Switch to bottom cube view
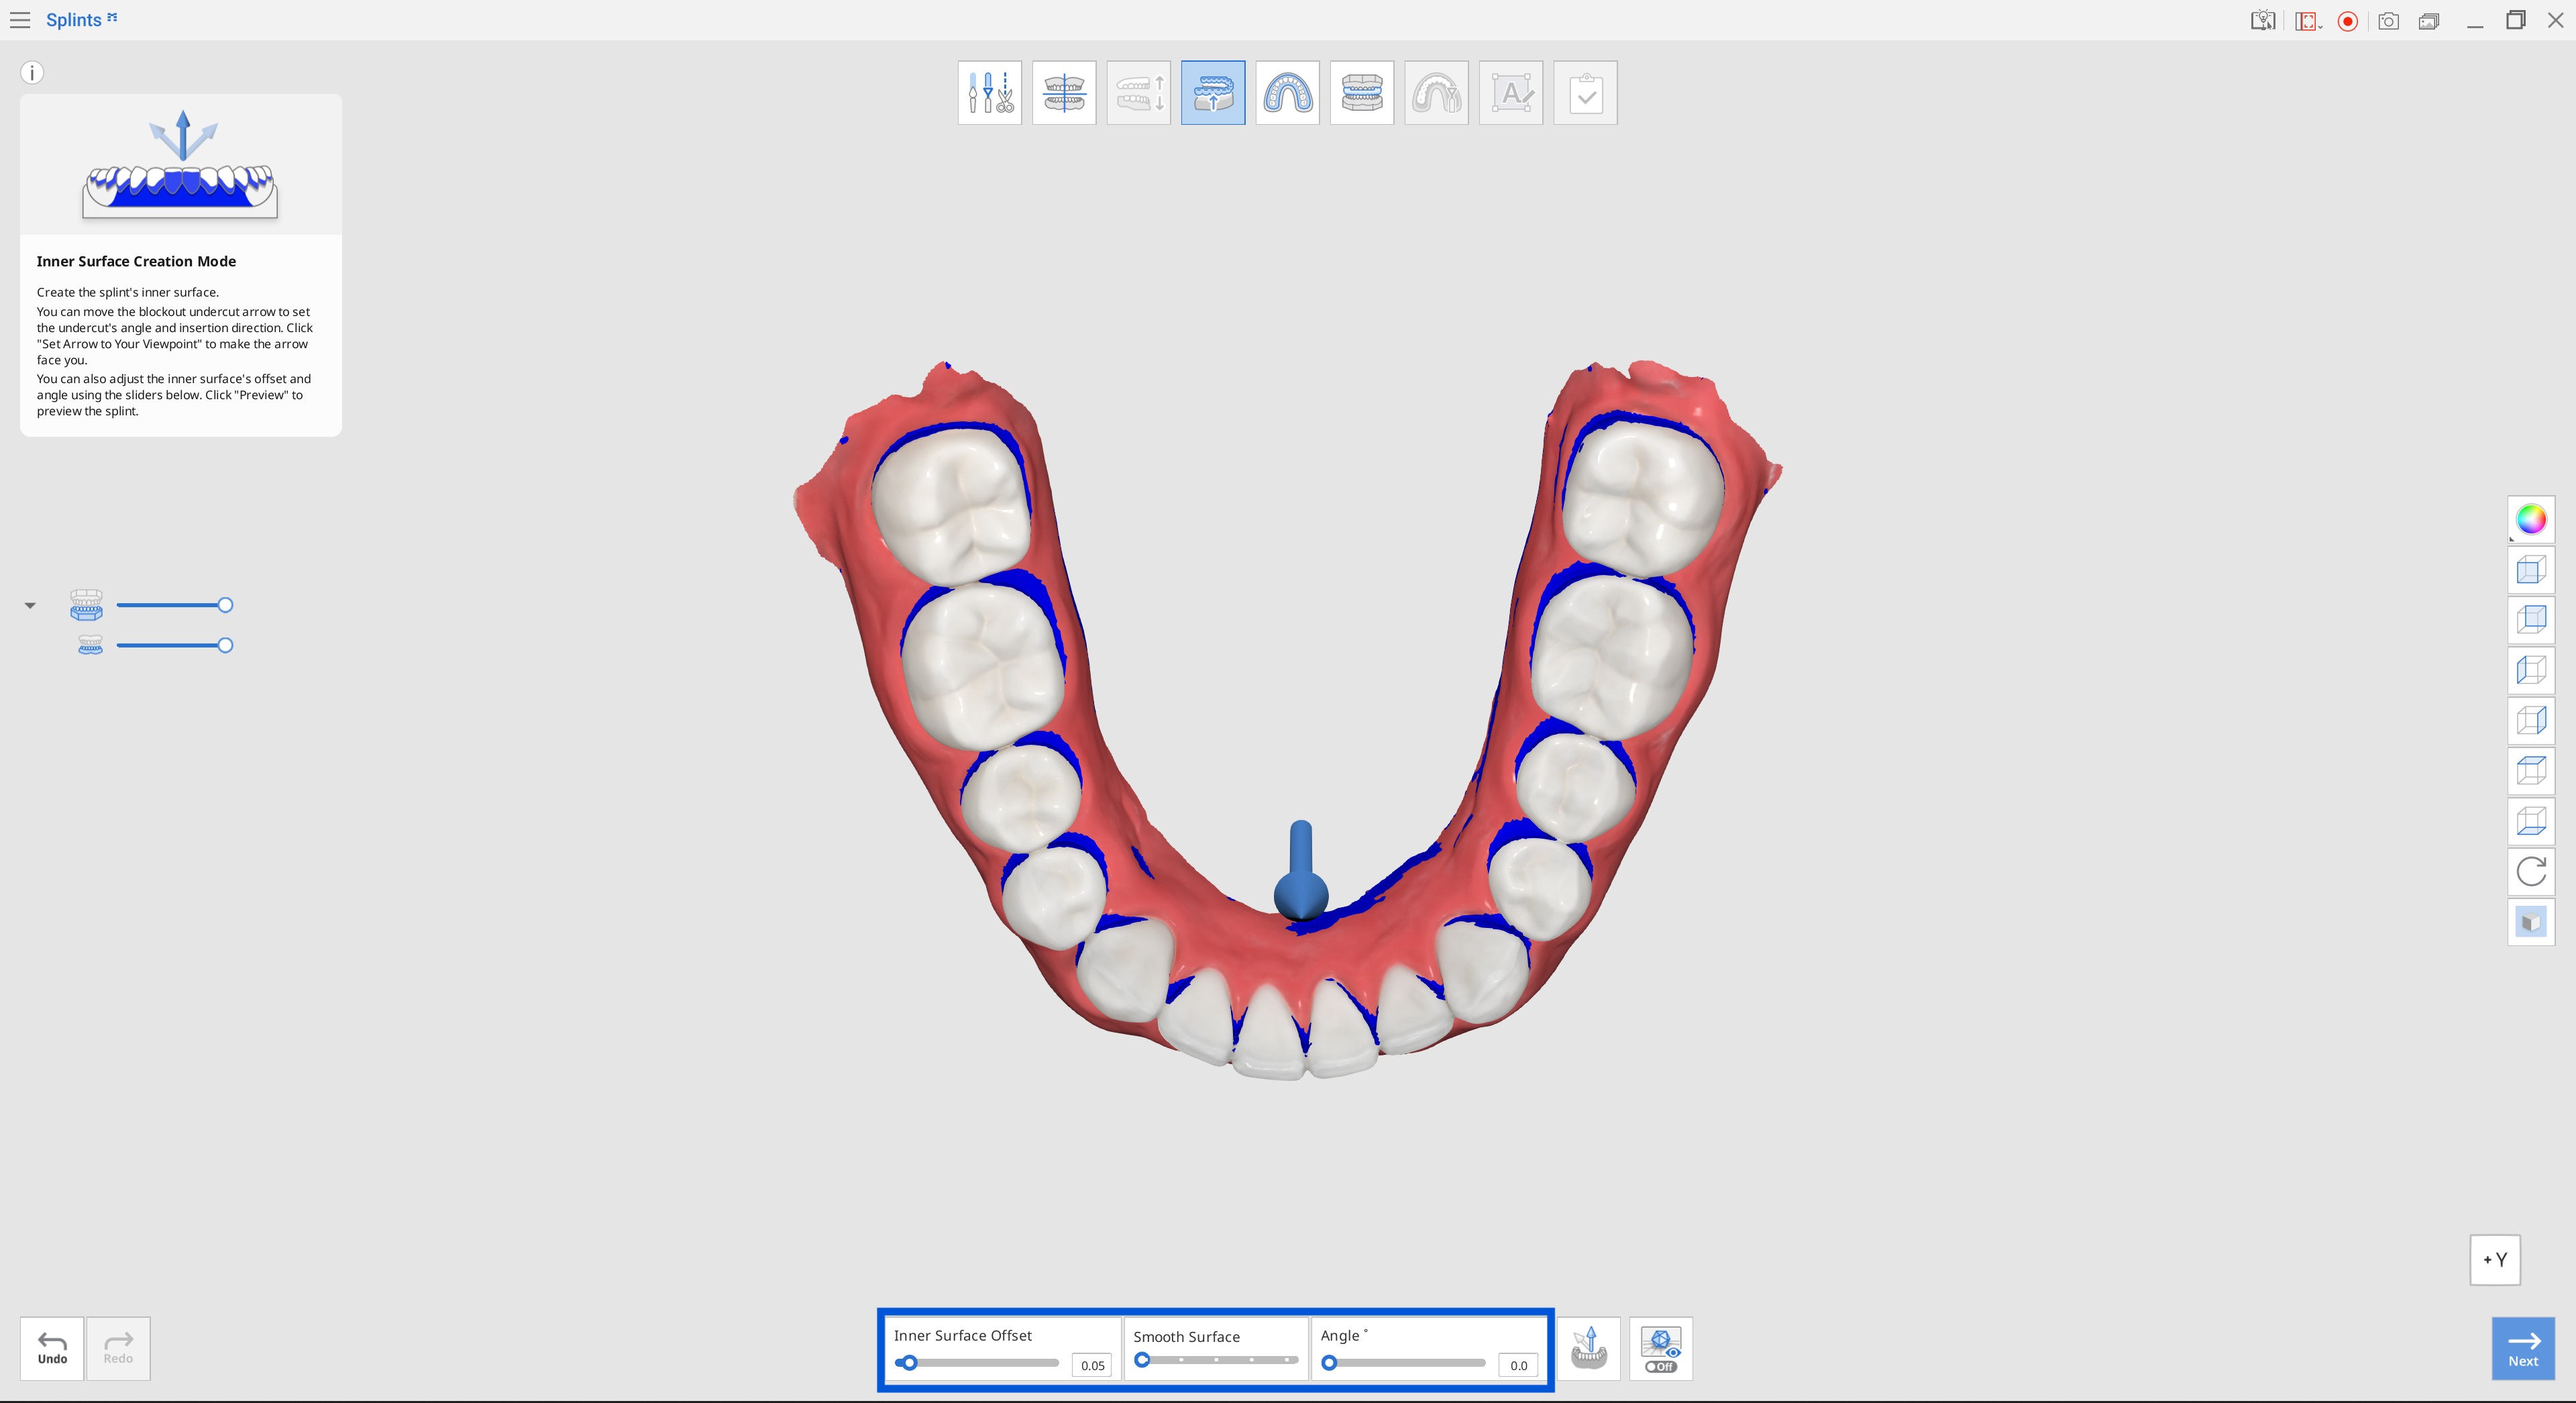2576x1403 pixels. pos(2530,821)
